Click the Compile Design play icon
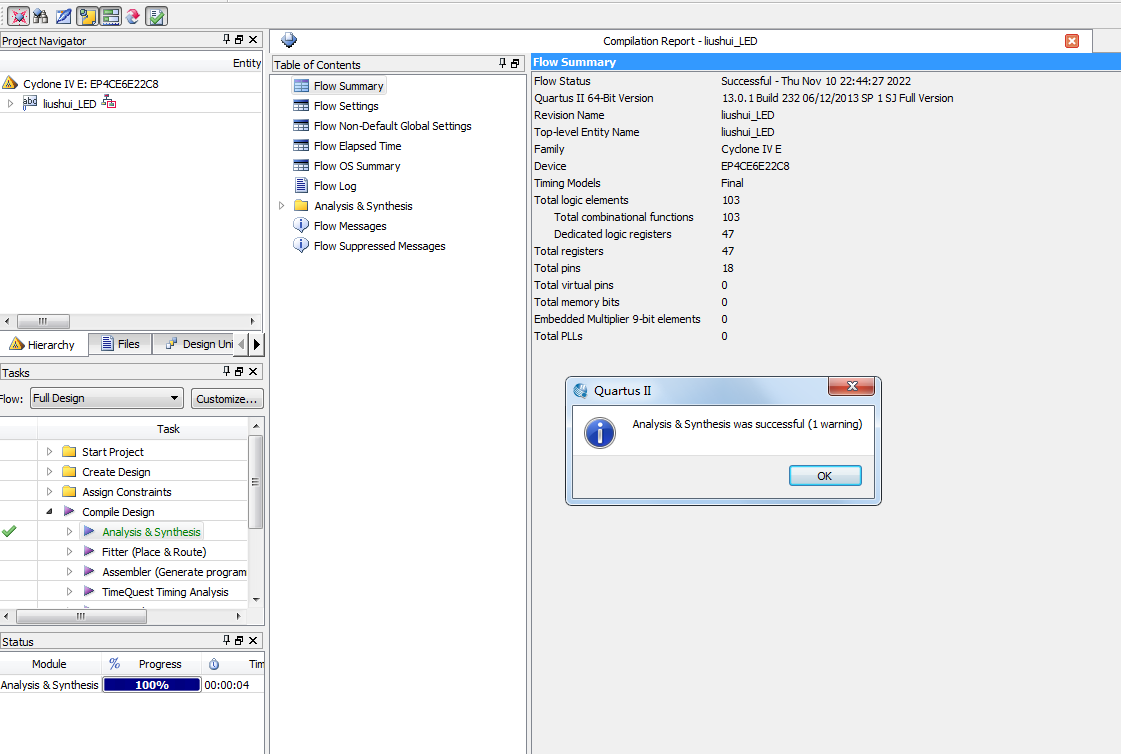The image size is (1121, 754). point(69,511)
